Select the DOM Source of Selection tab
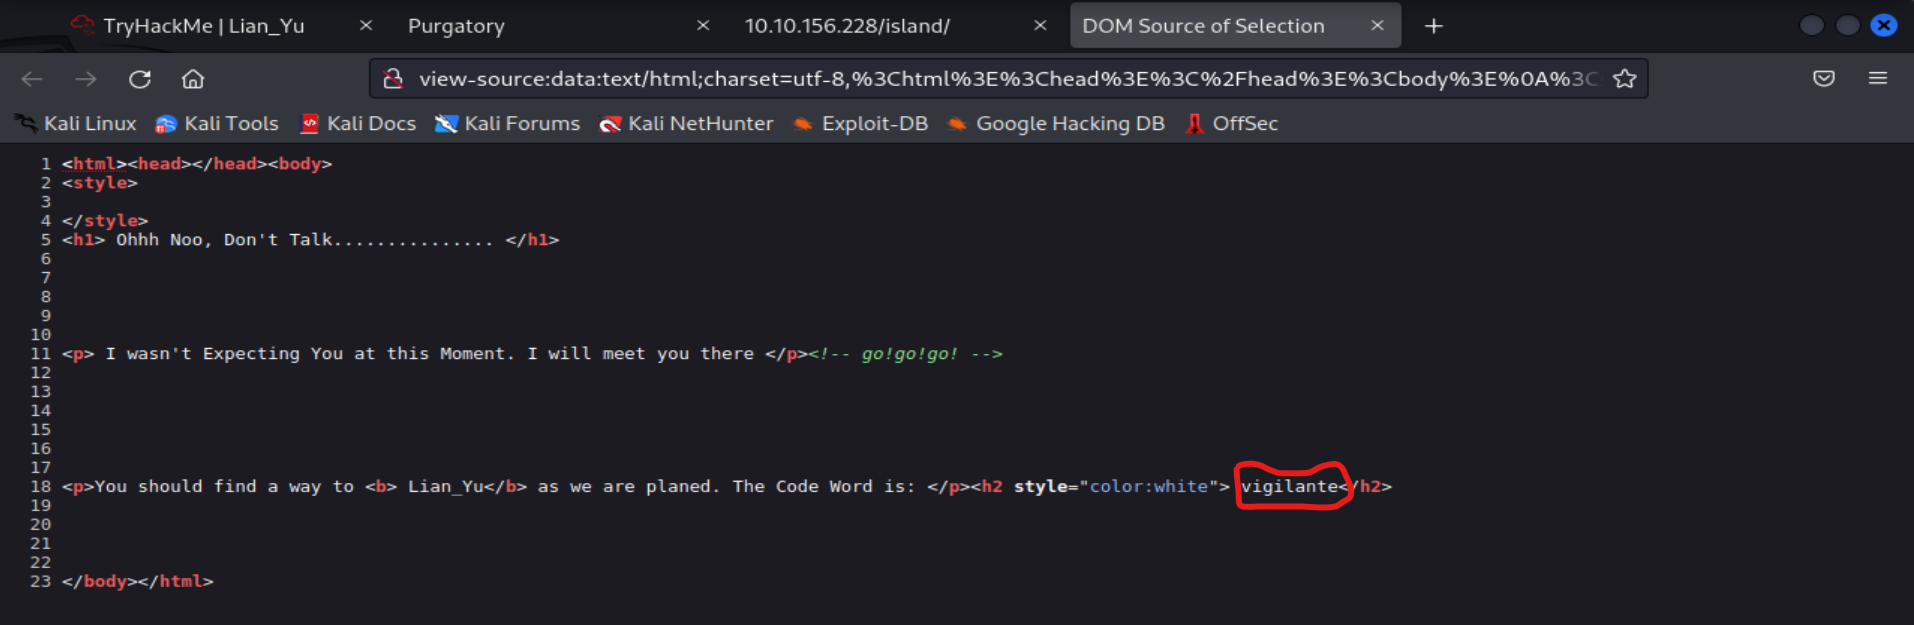 (x=1203, y=26)
